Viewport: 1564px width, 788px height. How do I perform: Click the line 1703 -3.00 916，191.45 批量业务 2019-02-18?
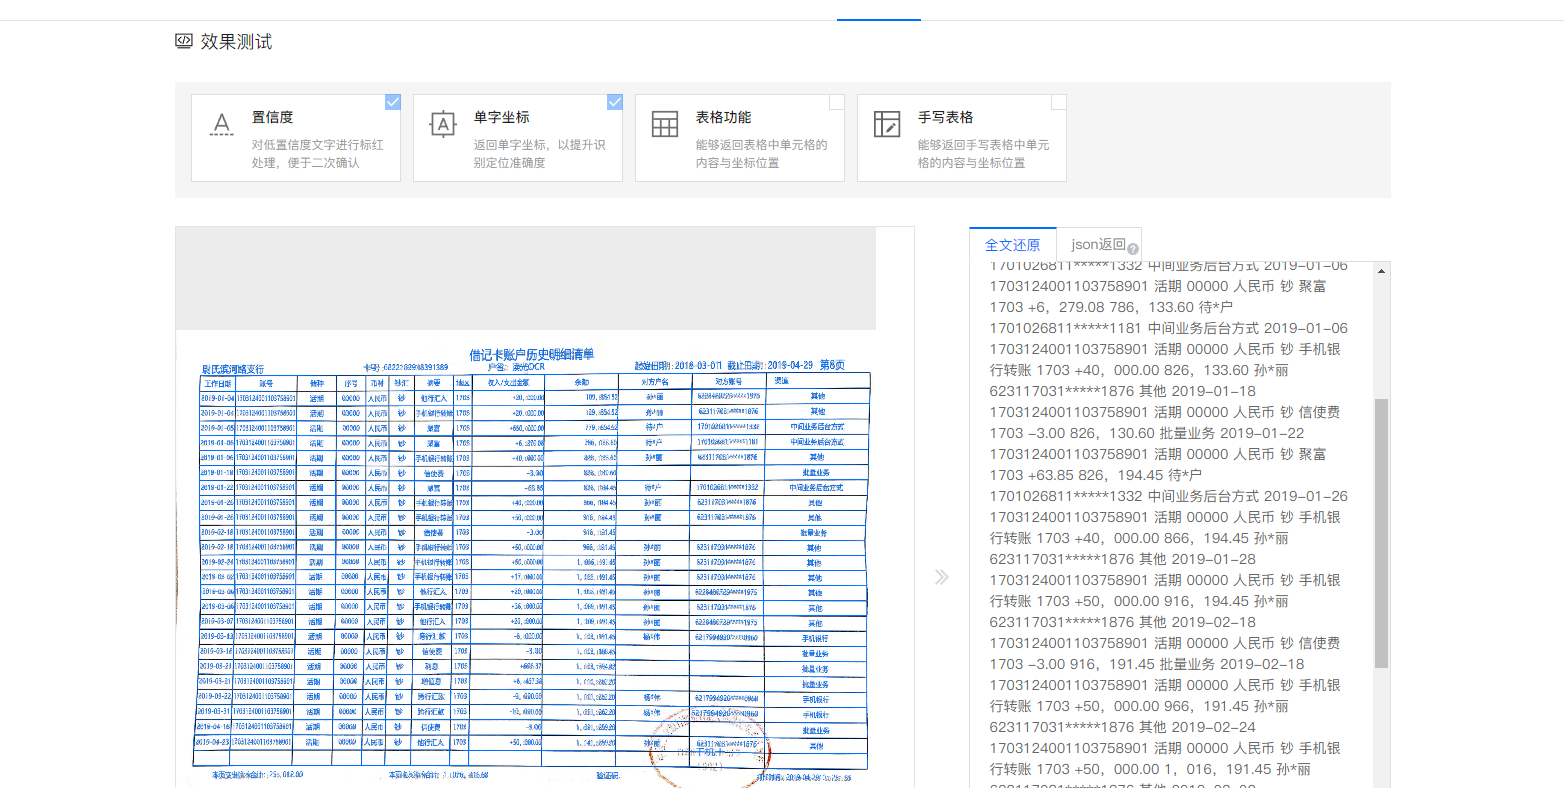(x=1147, y=664)
